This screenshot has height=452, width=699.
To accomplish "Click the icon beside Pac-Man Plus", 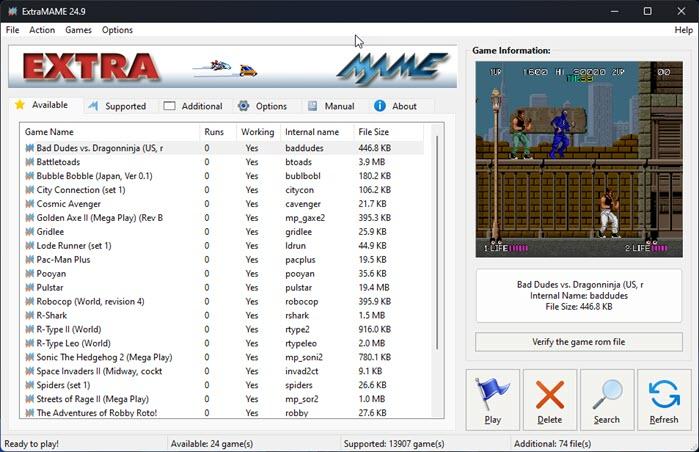I will [29, 259].
